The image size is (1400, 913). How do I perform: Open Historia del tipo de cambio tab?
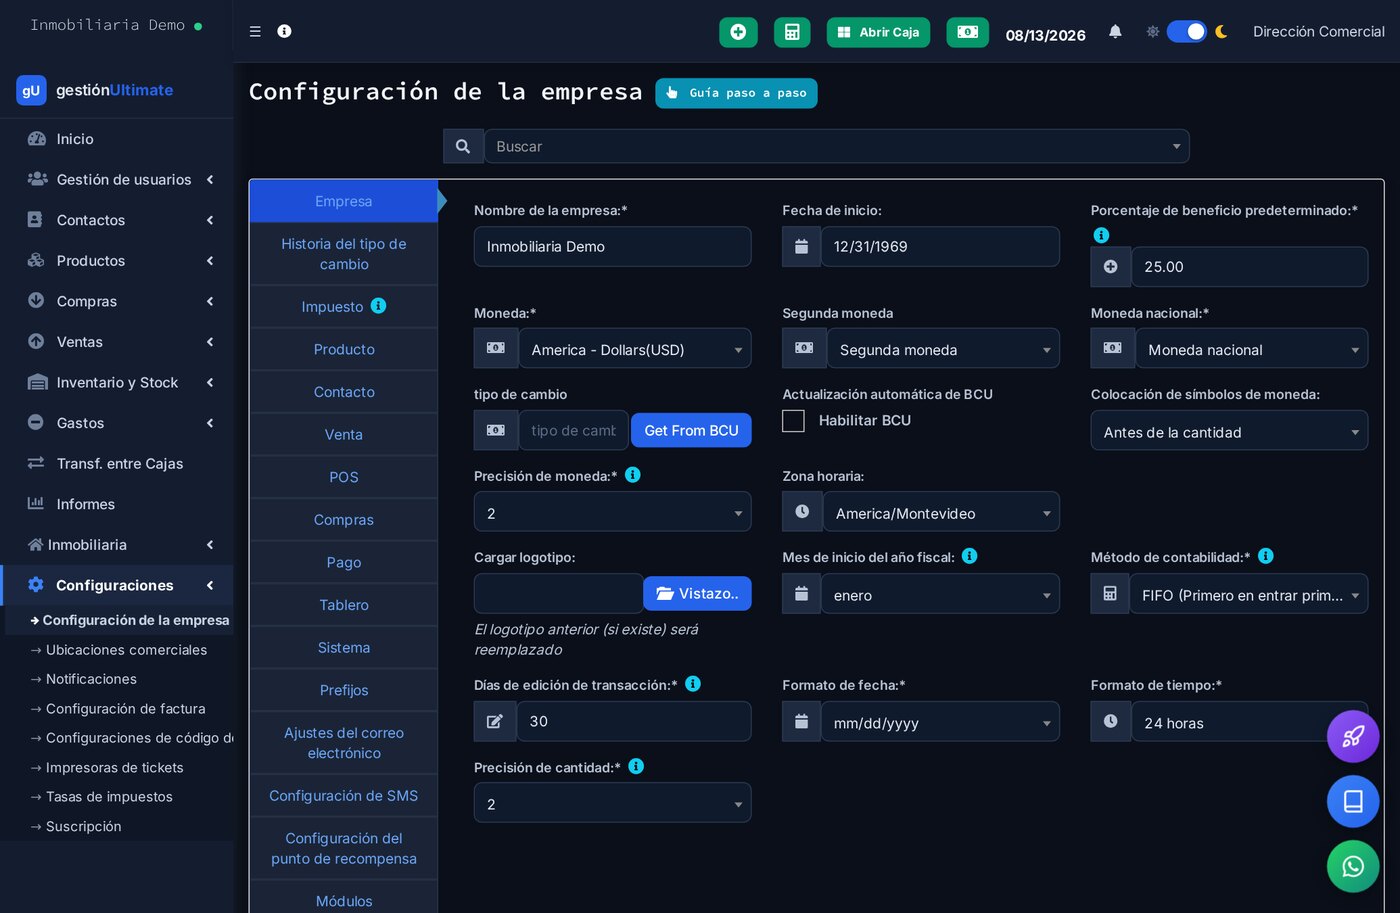click(343, 254)
